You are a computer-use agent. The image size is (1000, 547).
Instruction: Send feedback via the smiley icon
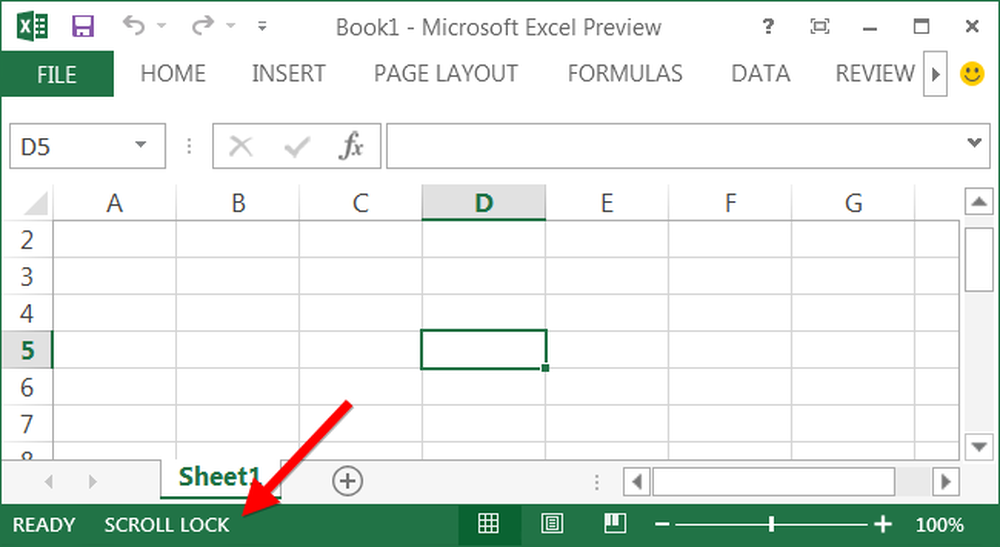click(x=973, y=74)
